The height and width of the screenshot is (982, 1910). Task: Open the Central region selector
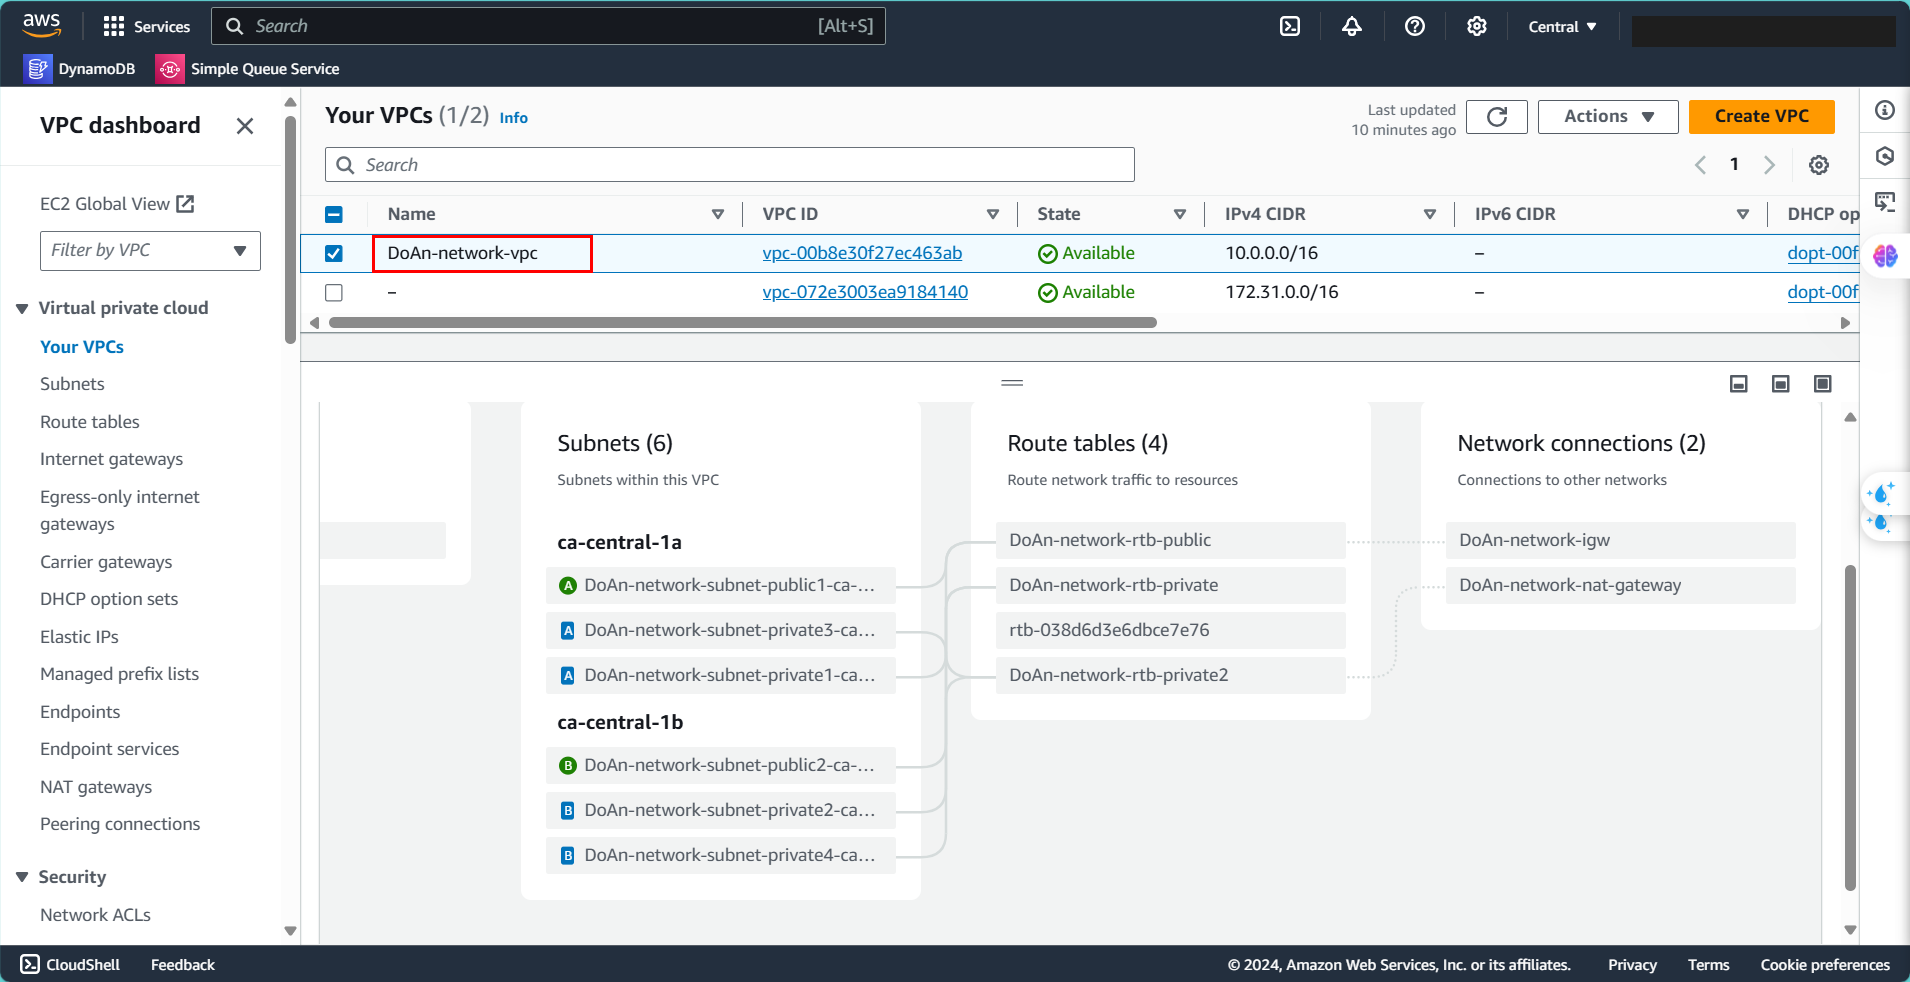[x=1562, y=27]
